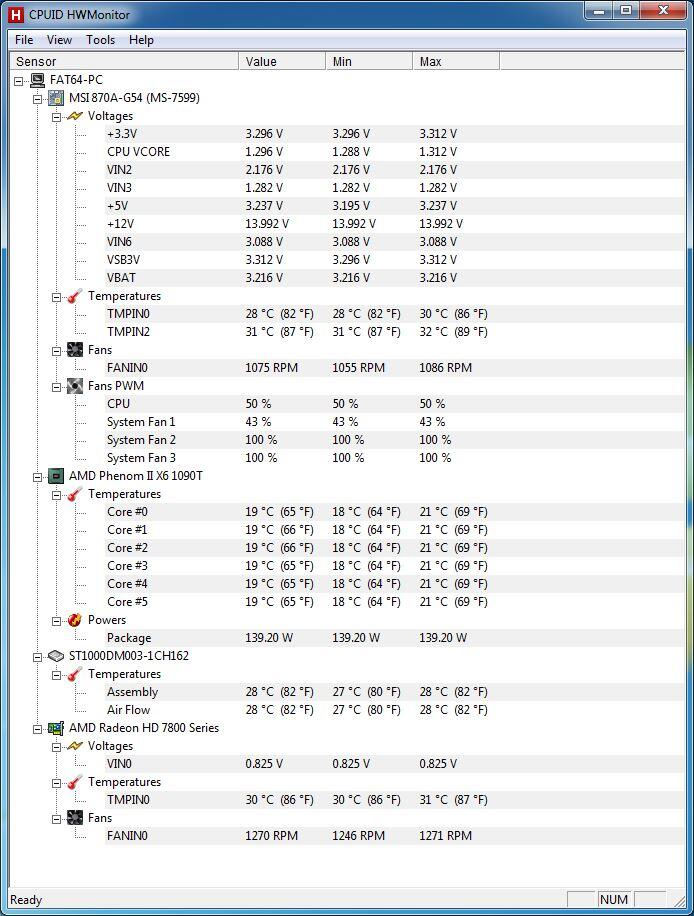The width and height of the screenshot is (694, 916).
Task: Click the motherboard Temperatures thermometer icon
Action: click(75, 296)
